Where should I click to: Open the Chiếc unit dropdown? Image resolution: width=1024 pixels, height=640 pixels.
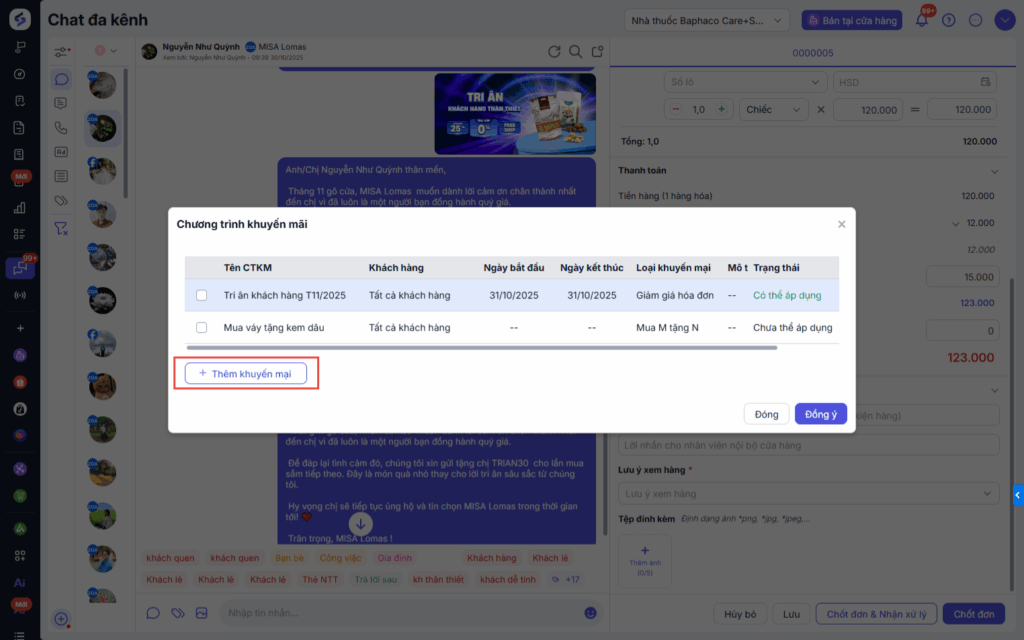point(773,109)
